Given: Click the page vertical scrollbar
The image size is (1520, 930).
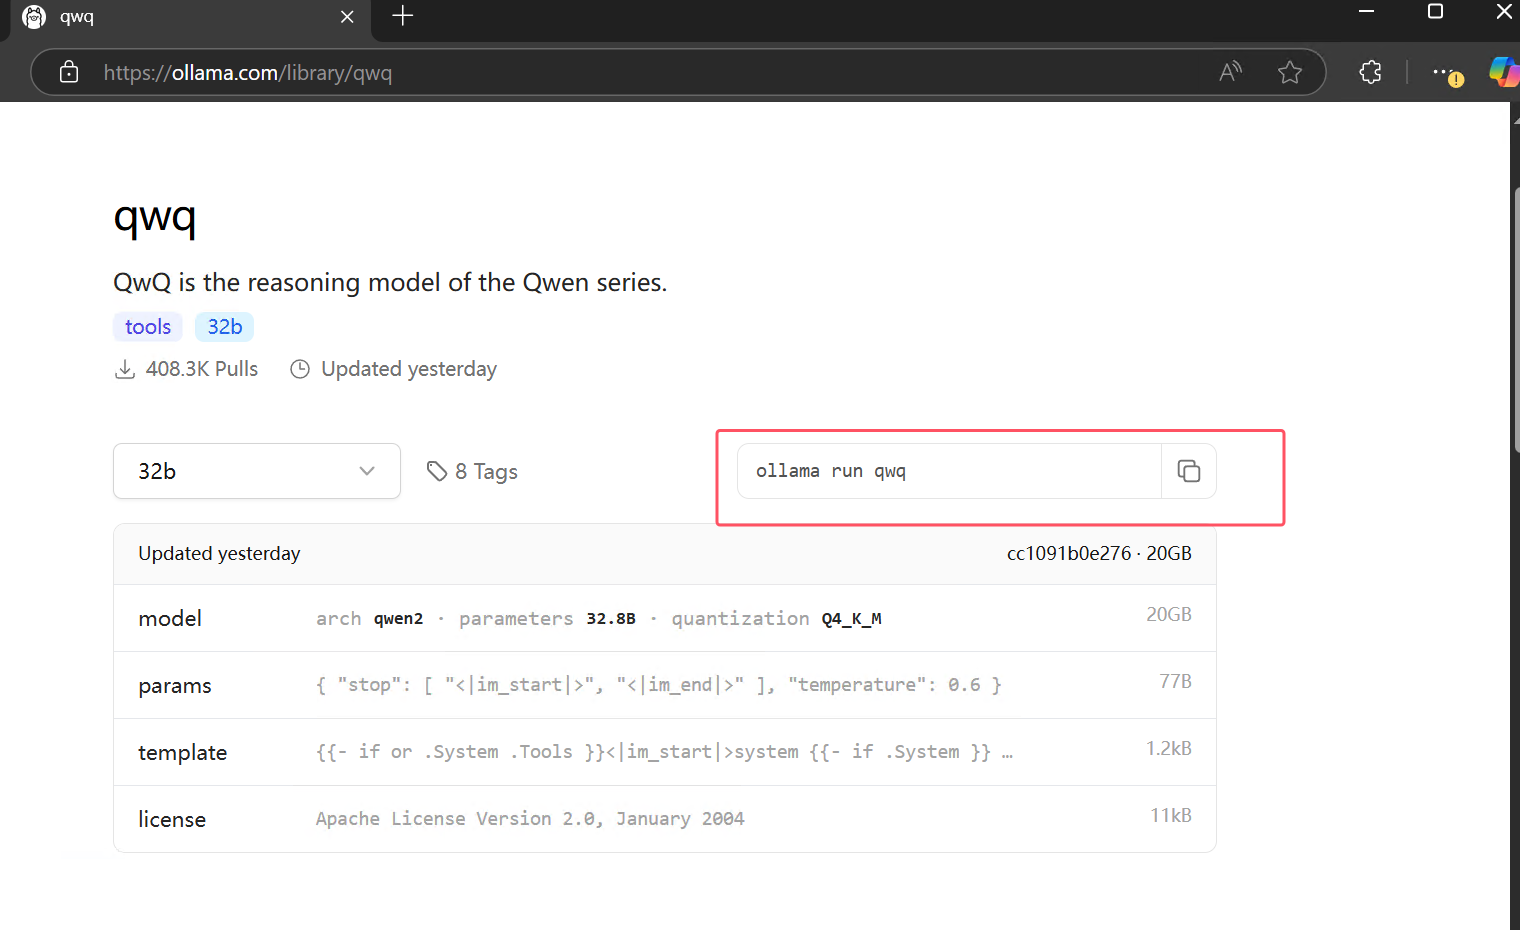Looking at the screenshot, I should click(x=1515, y=320).
